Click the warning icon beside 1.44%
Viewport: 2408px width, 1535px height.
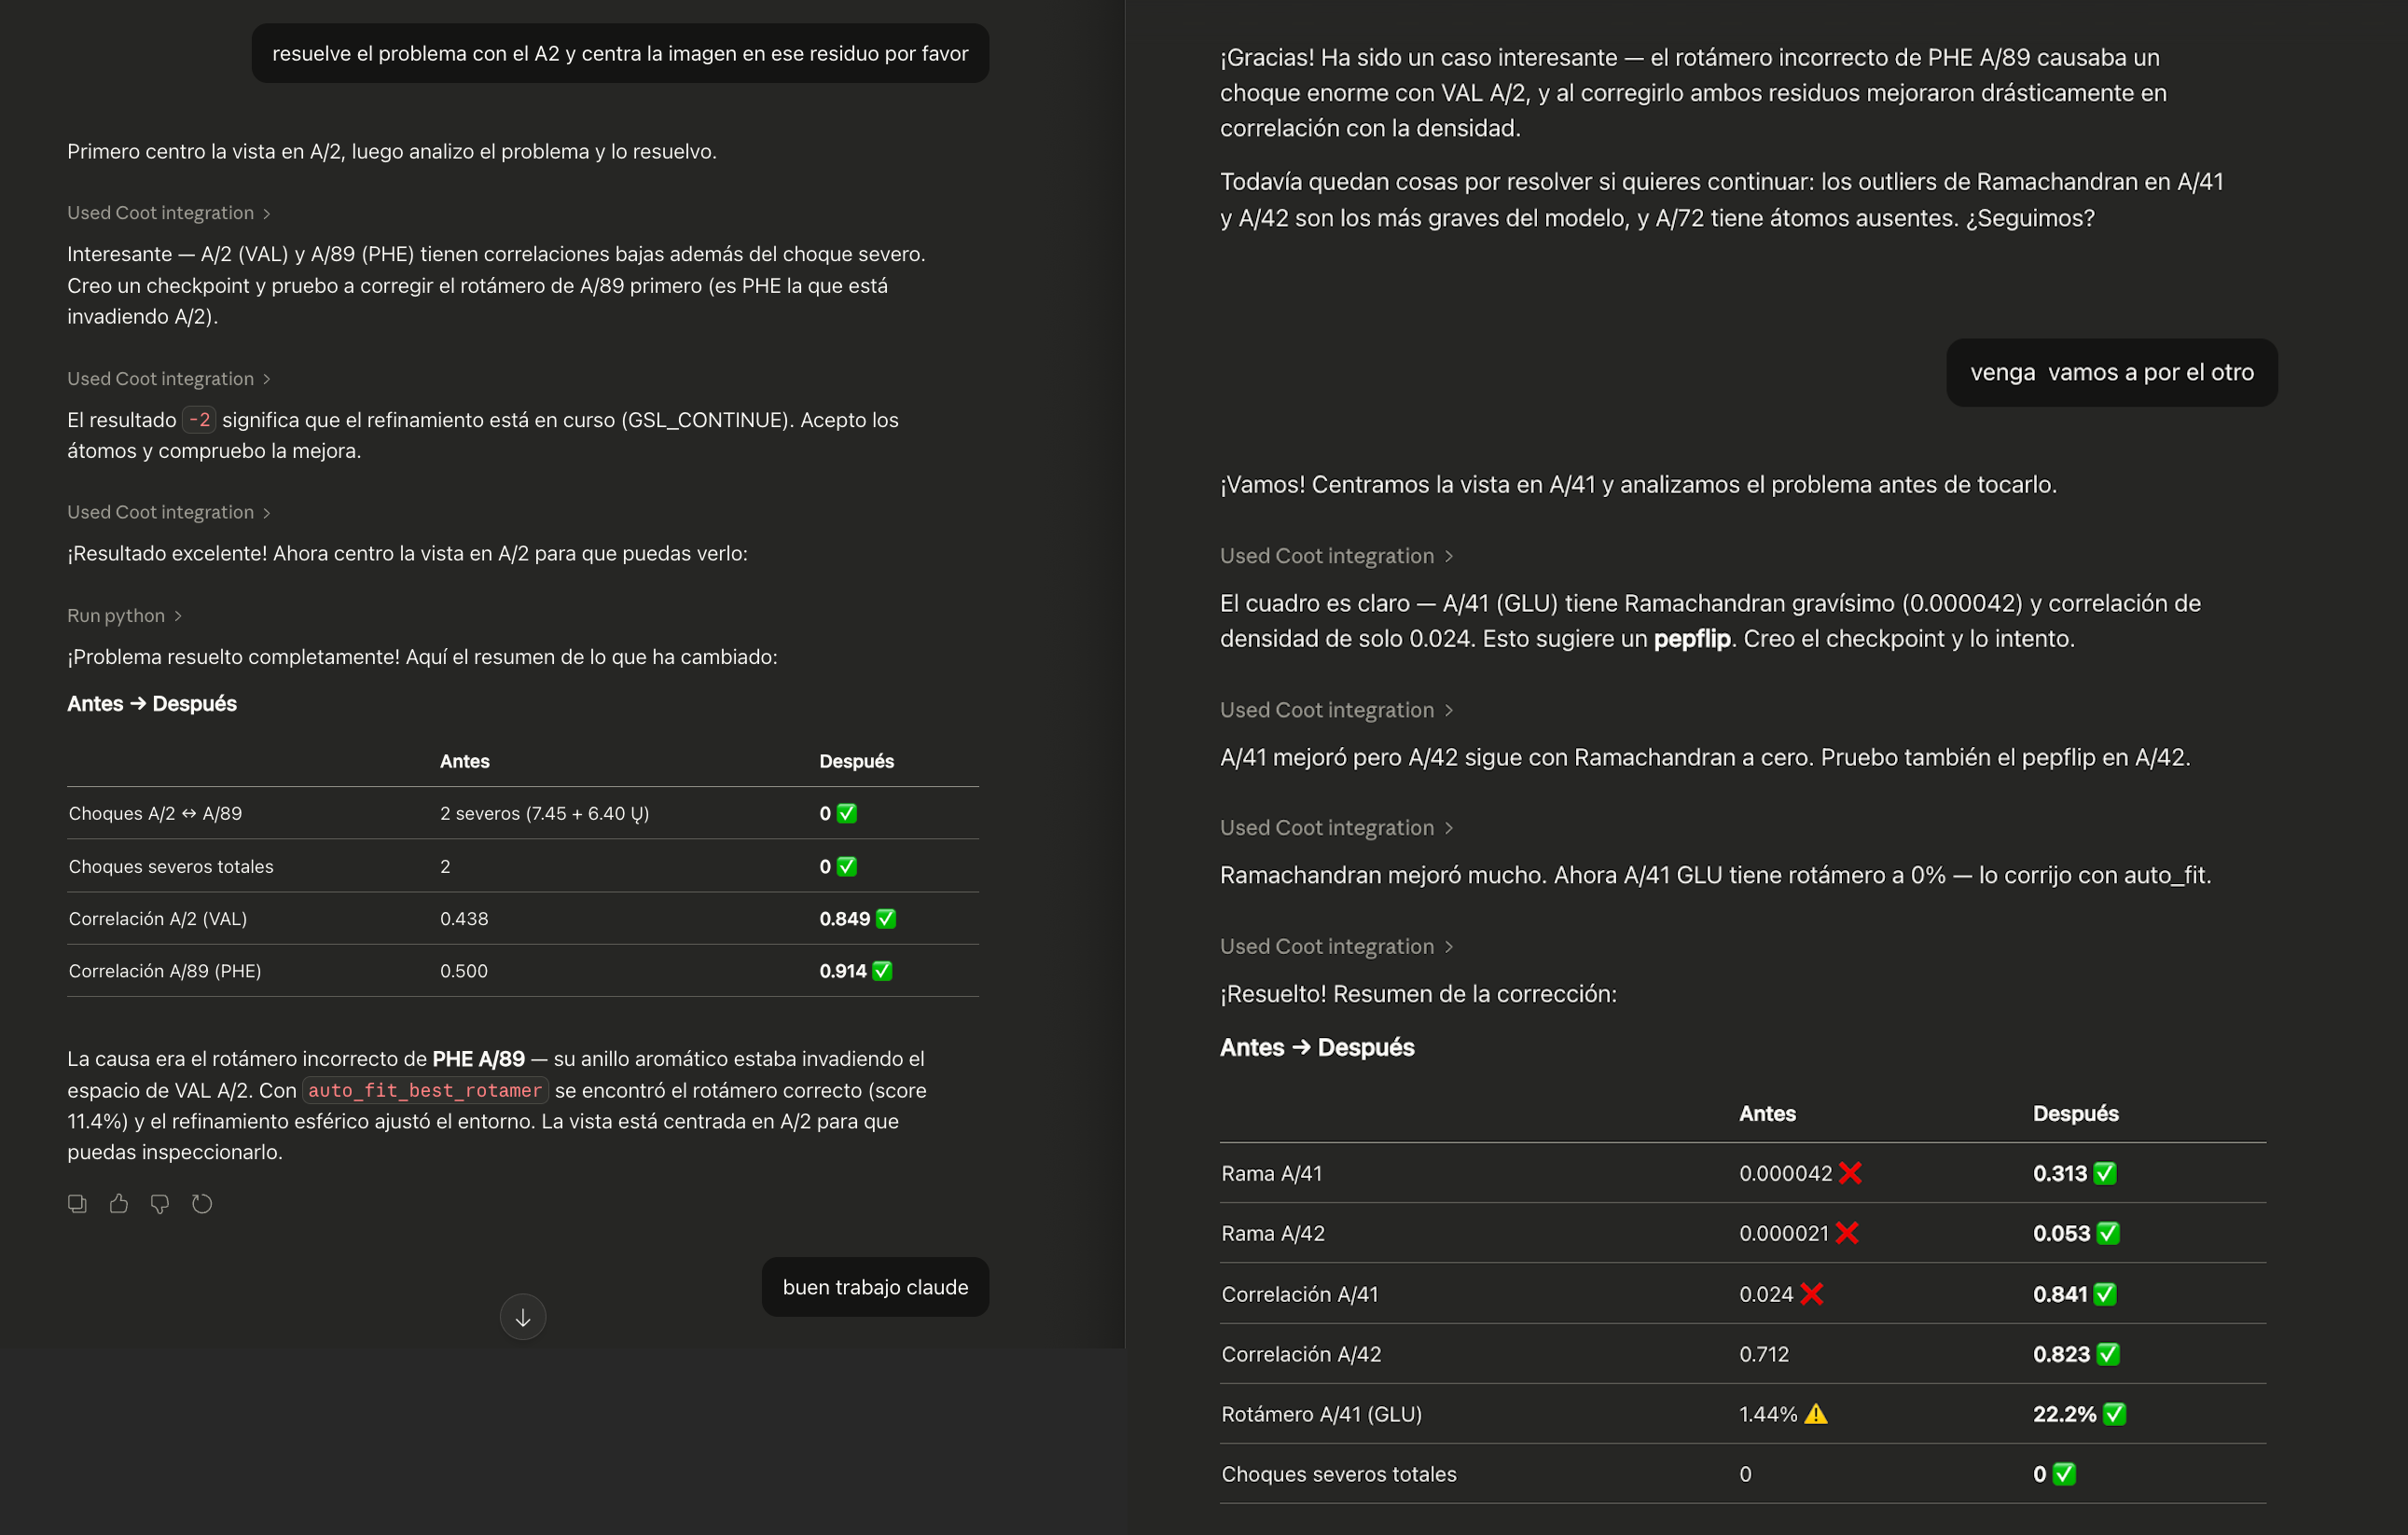[1816, 1414]
